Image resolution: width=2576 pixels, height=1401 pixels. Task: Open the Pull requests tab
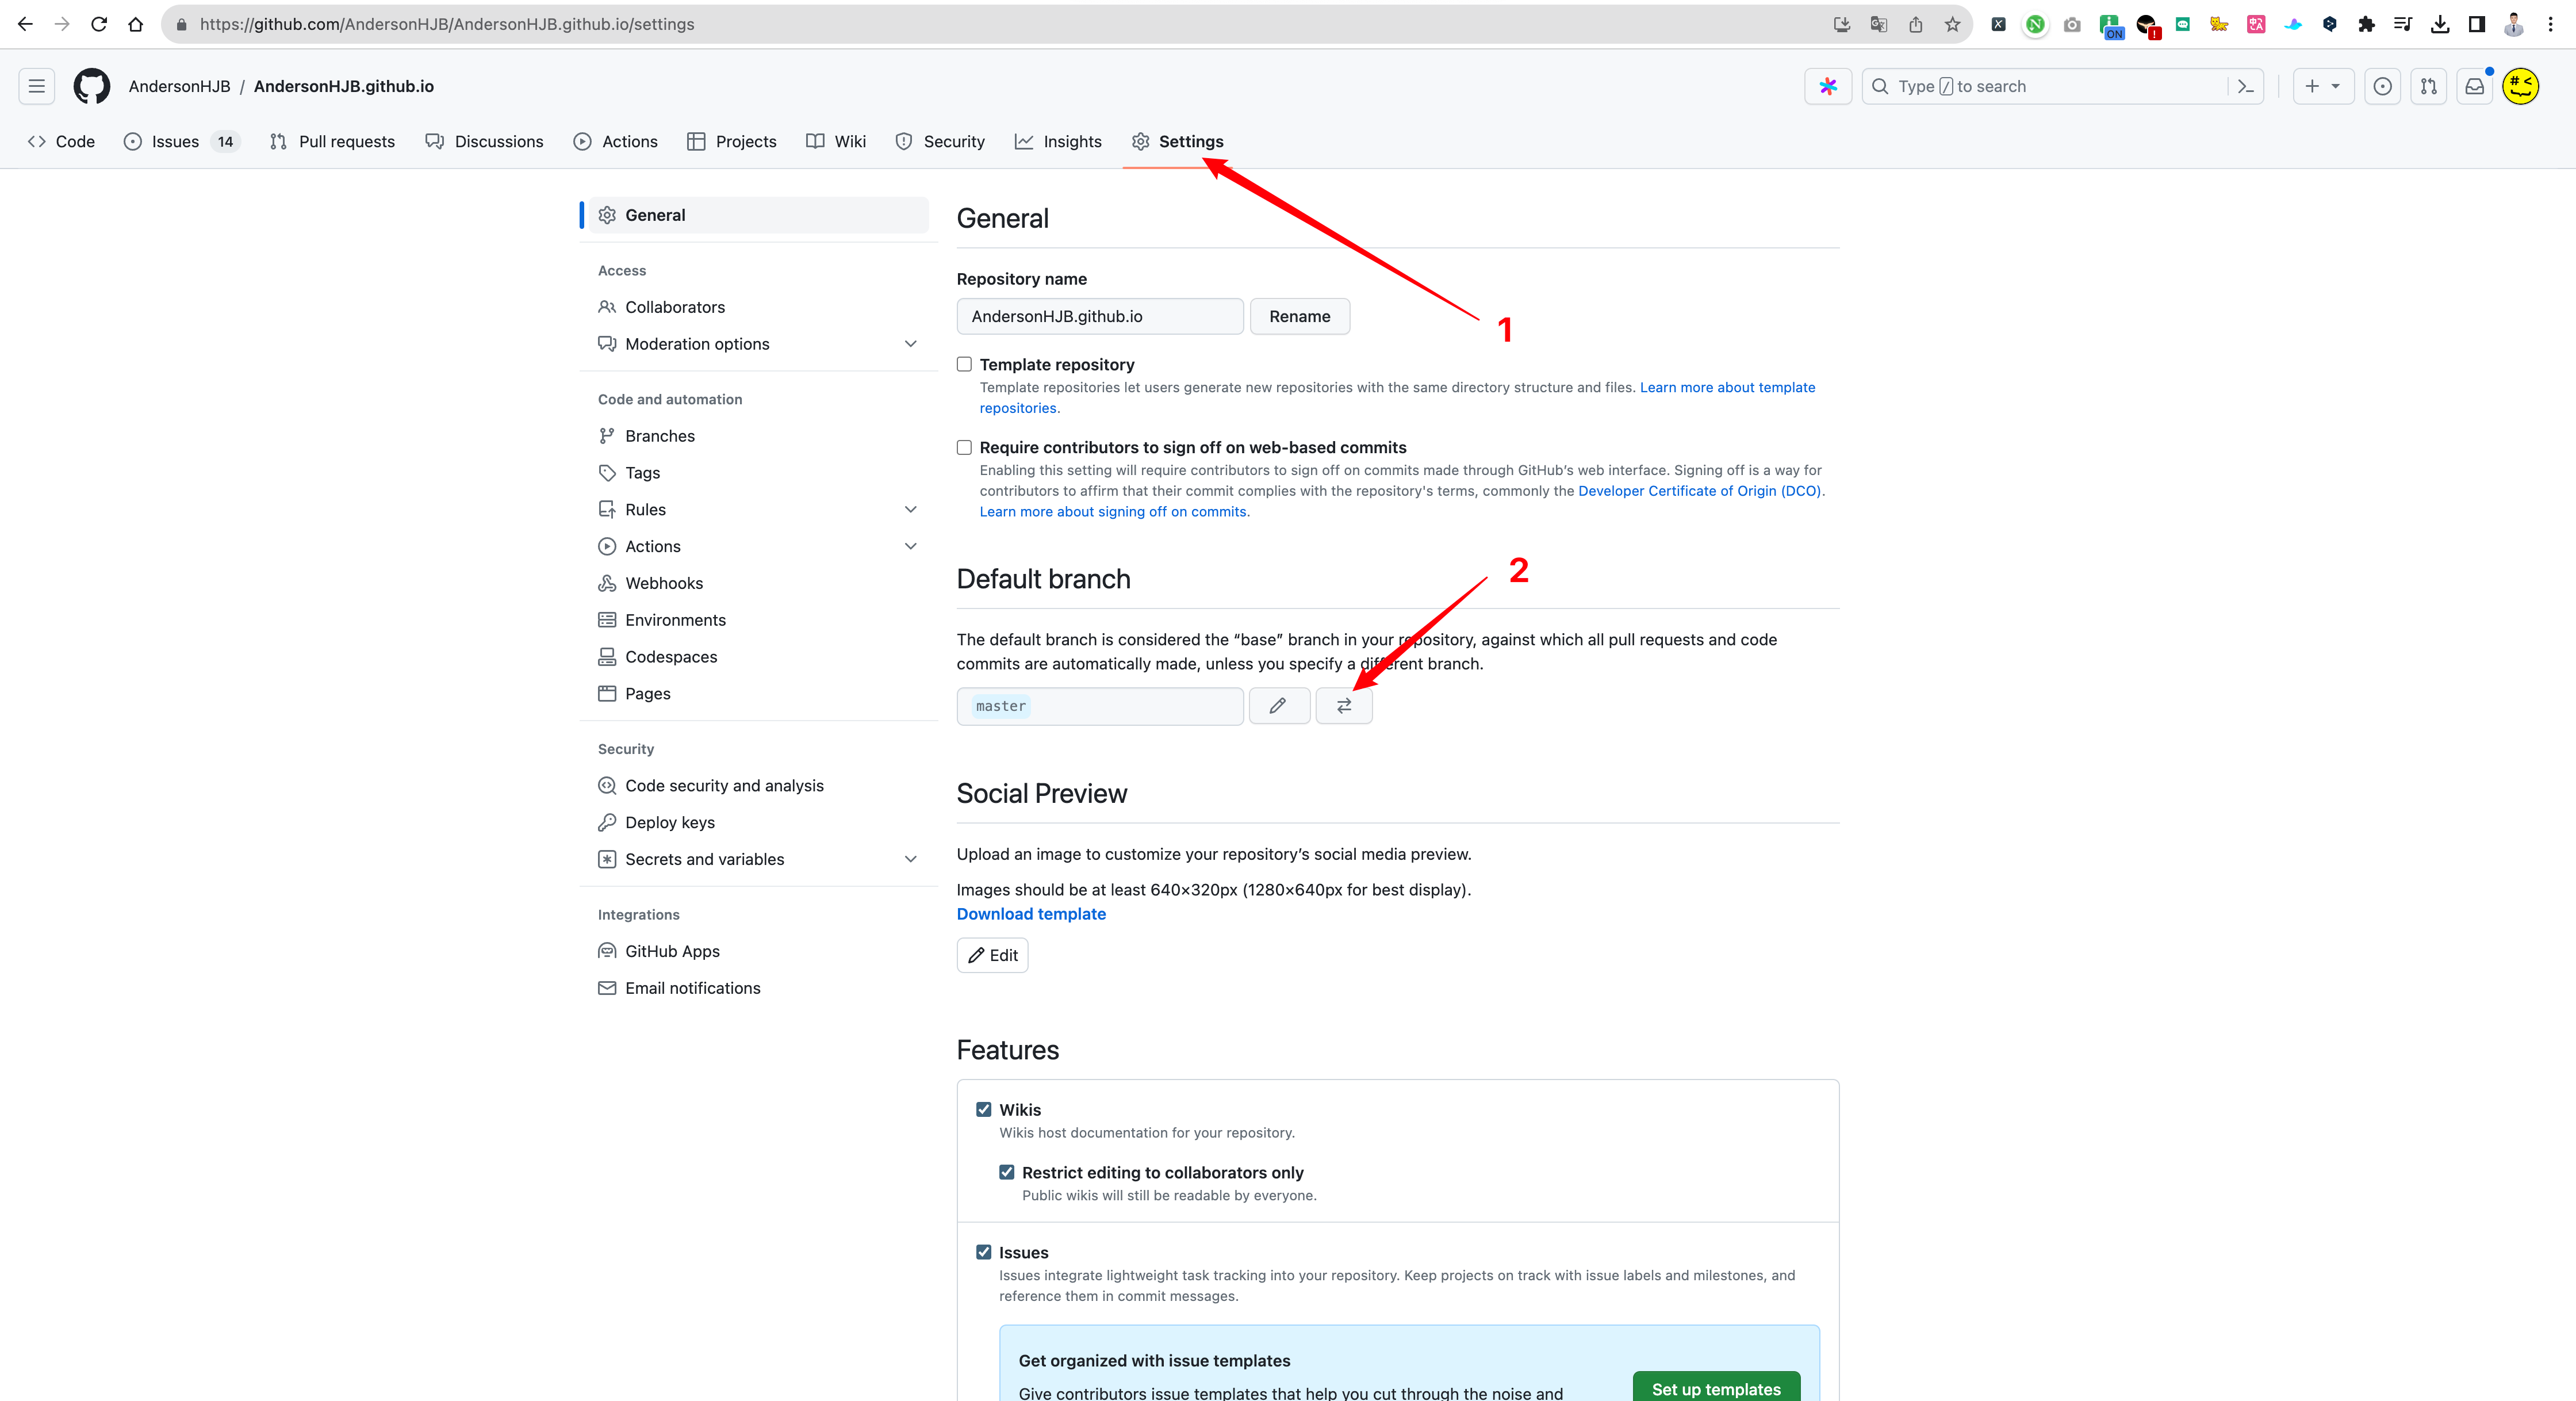coord(332,141)
